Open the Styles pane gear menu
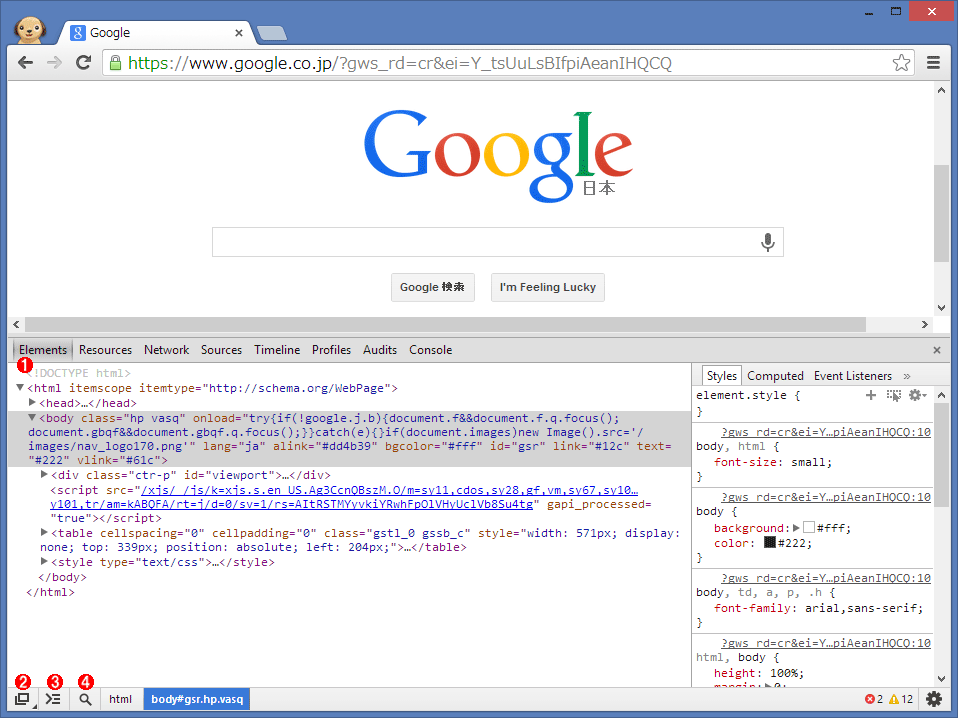 [x=917, y=395]
